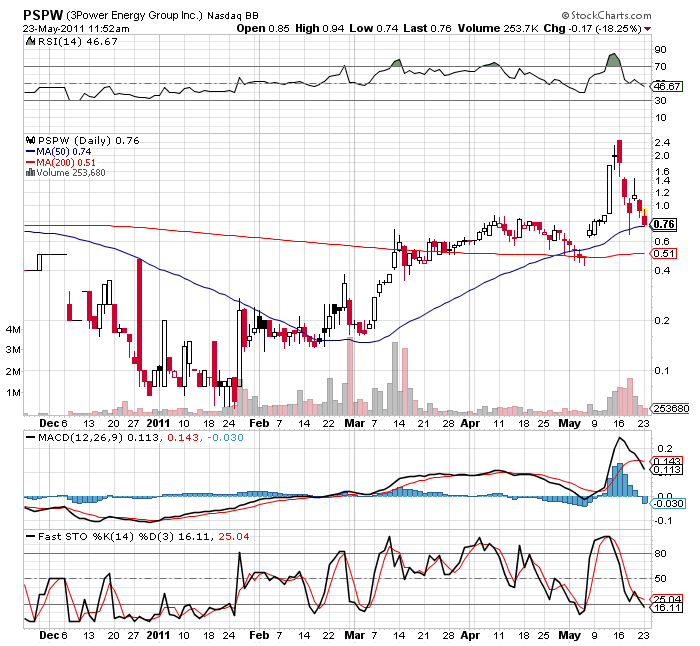The image size is (700, 646).
Task: Click the RSI(14) indicator icon
Action: 30,42
